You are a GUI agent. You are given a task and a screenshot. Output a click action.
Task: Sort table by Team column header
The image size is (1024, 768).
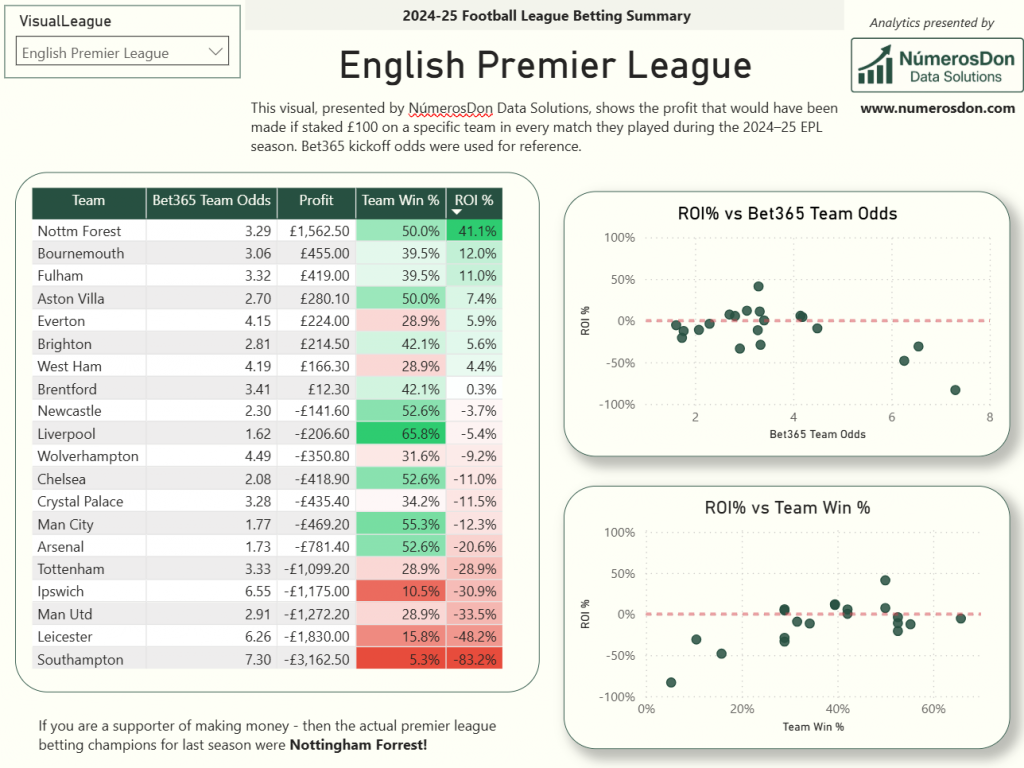click(88, 200)
